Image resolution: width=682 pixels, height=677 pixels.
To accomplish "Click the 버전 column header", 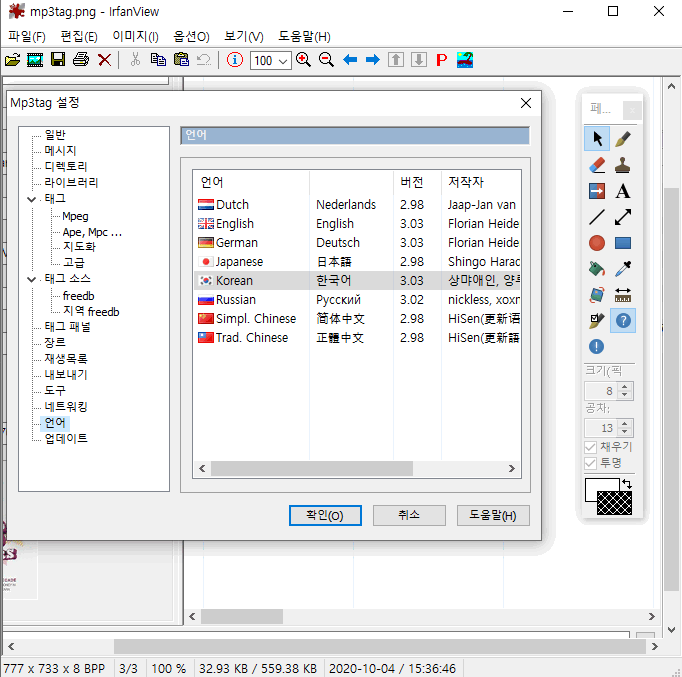I will (417, 182).
